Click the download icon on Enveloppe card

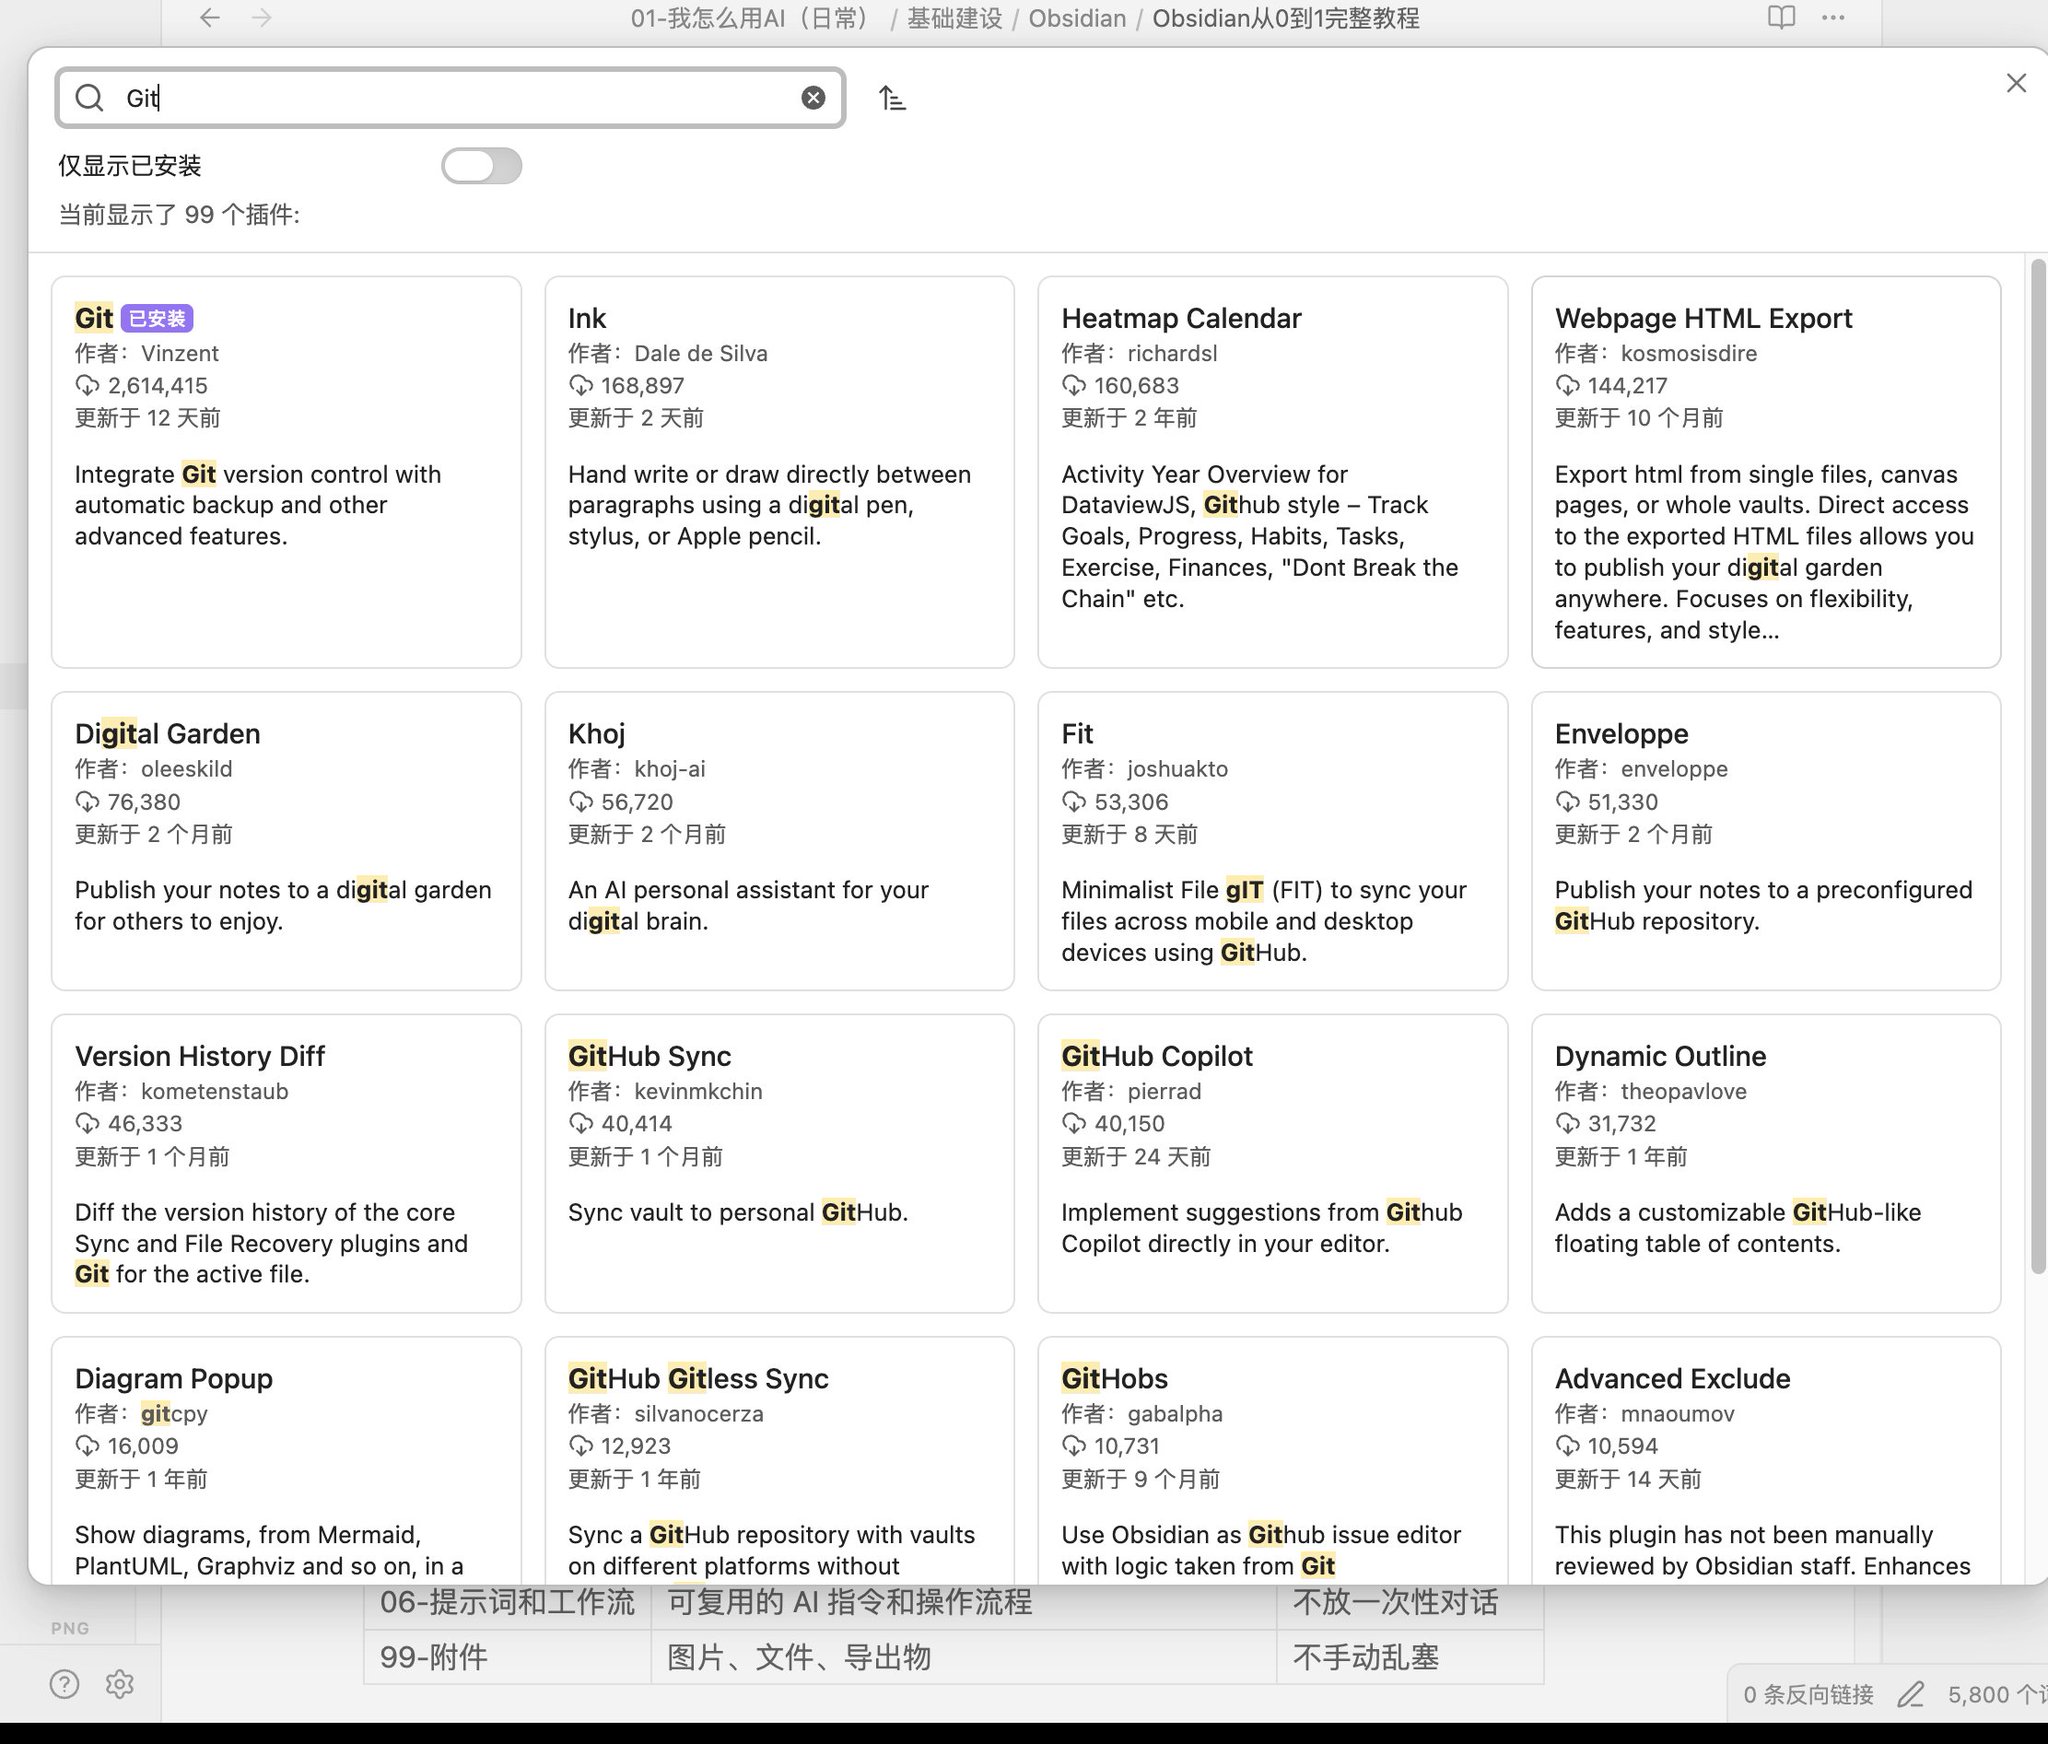pos(1567,802)
